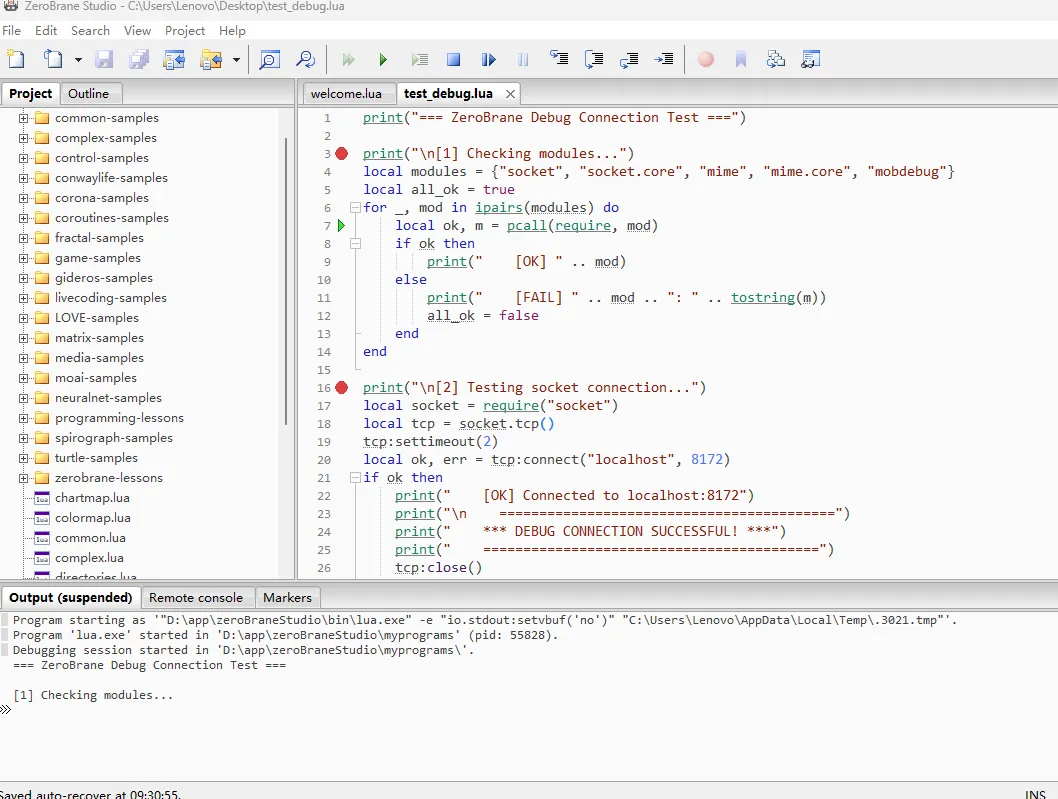Image resolution: width=1058 pixels, height=799 pixels.
Task: Click the Step Over toolbar icon
Action: tap(594, 60)
